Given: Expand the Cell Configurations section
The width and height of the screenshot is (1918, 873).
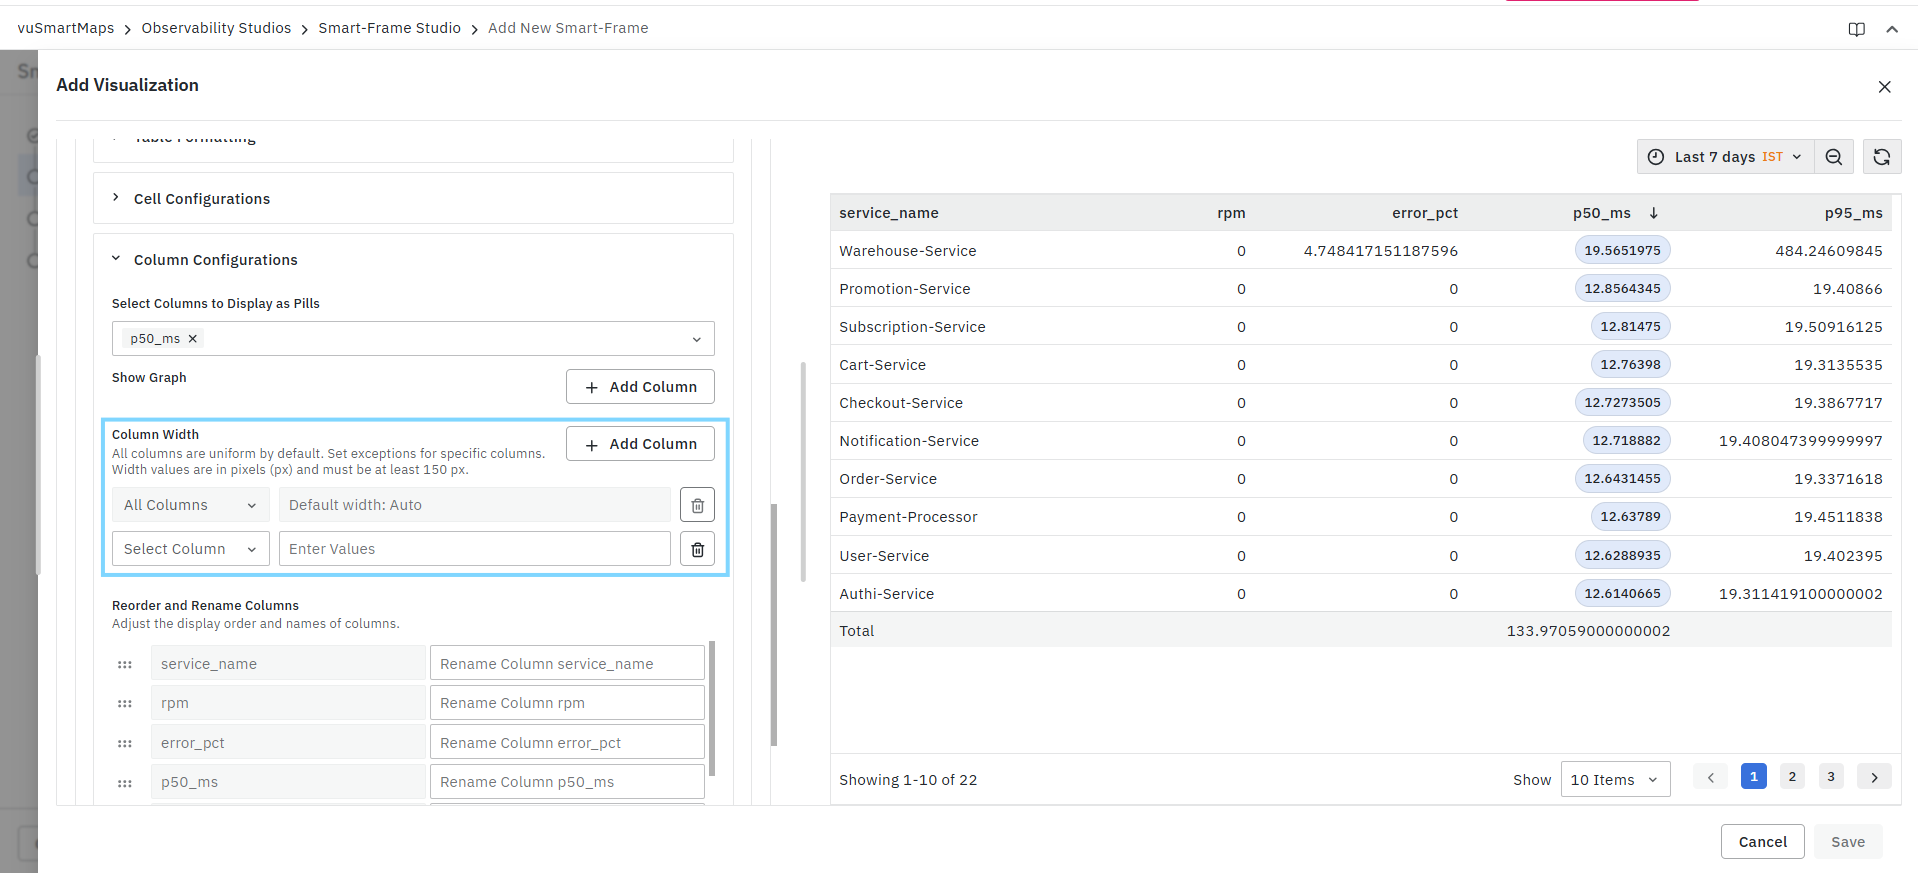Looking at the screenshot, I should (x=414, y=199).
